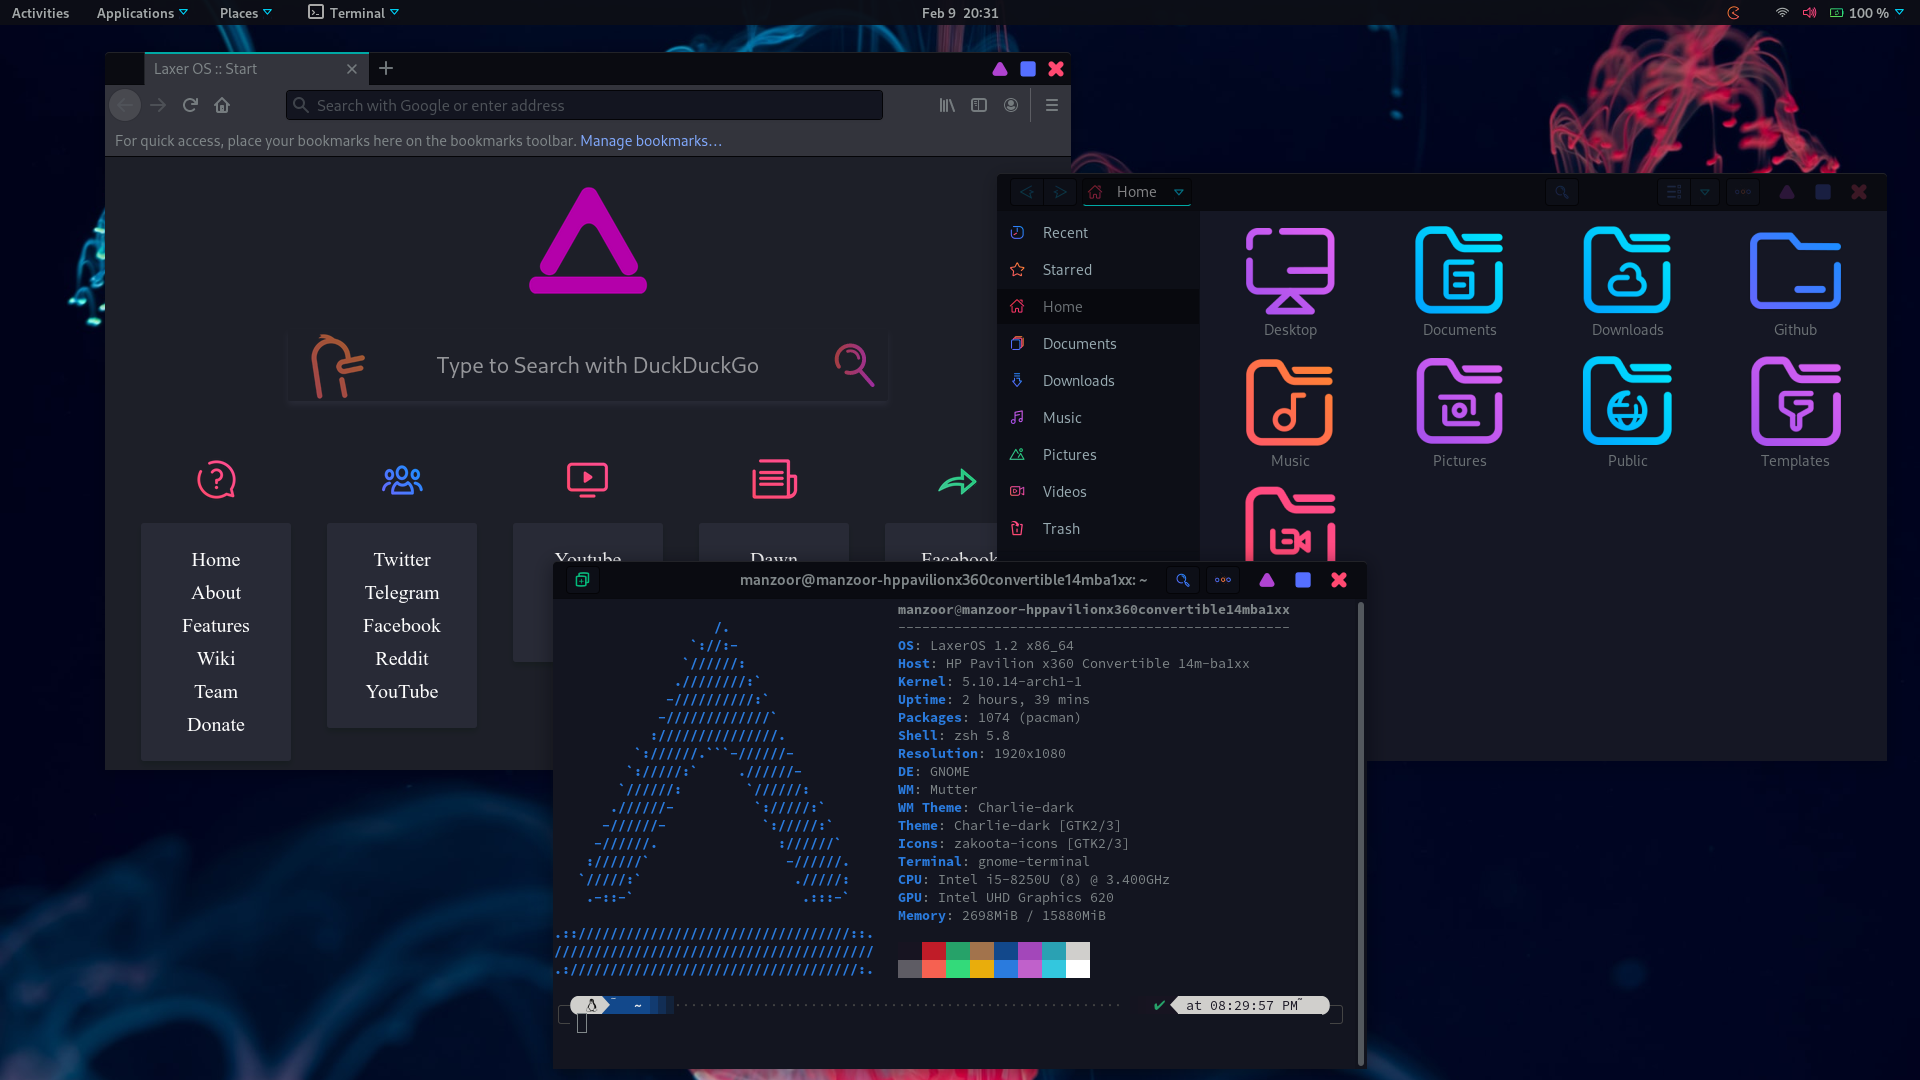Image resolution: width=1920 pixels, height=1080 pixels.
Task: Open the Desktop folder in Files
Action: click(1290, 282)
